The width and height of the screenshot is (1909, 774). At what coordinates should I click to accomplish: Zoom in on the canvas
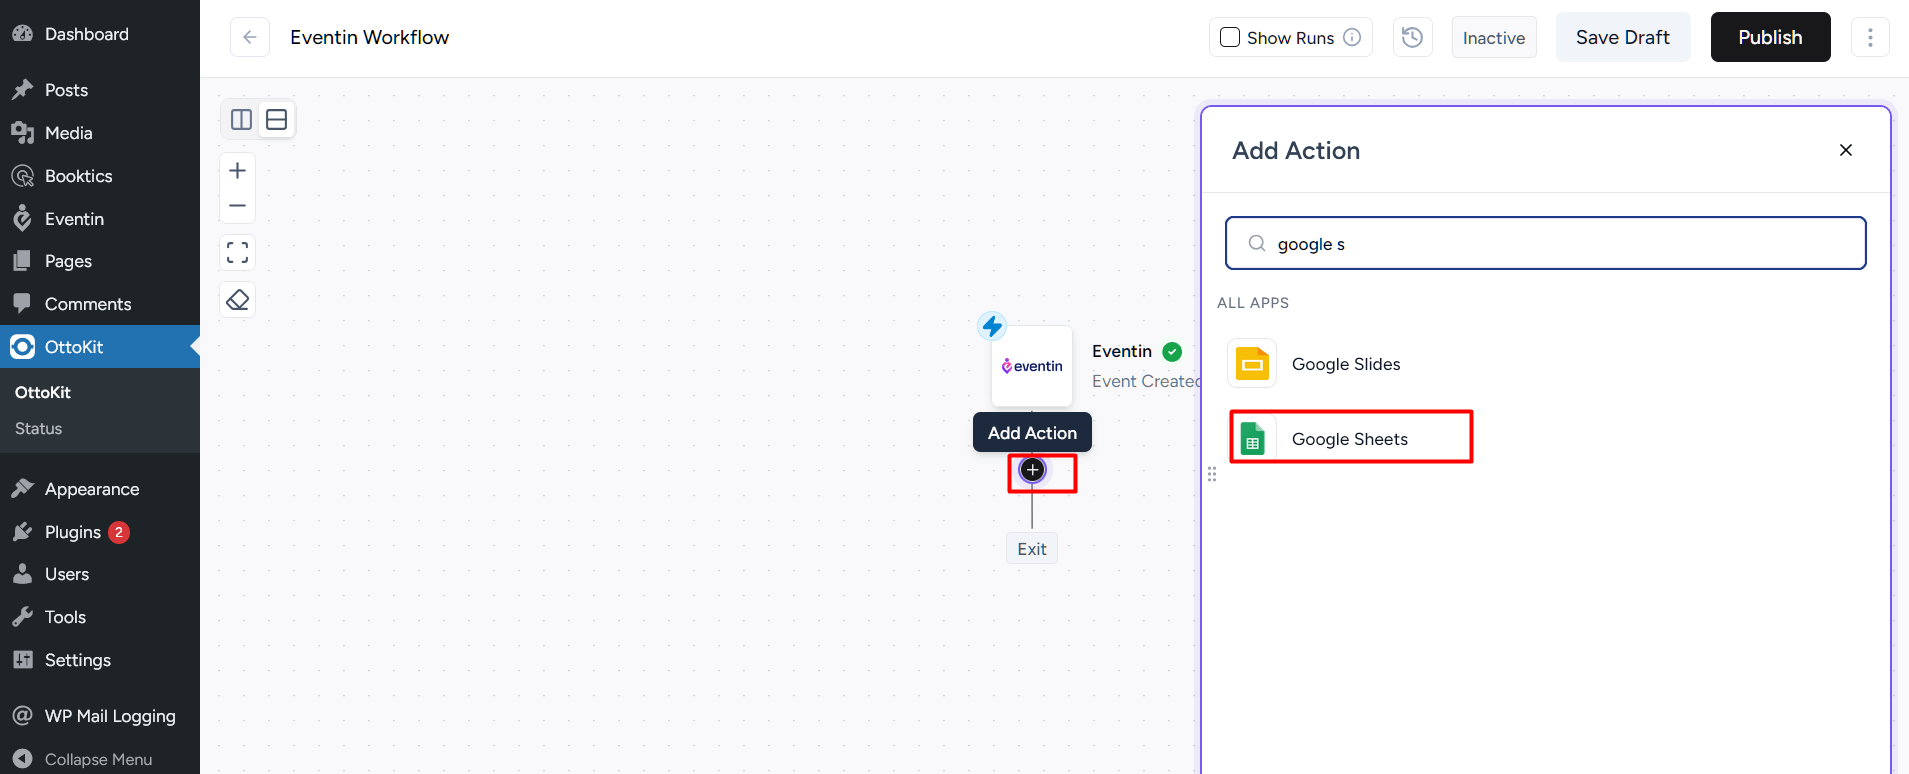pyautogui.click(x=237, y=170)
